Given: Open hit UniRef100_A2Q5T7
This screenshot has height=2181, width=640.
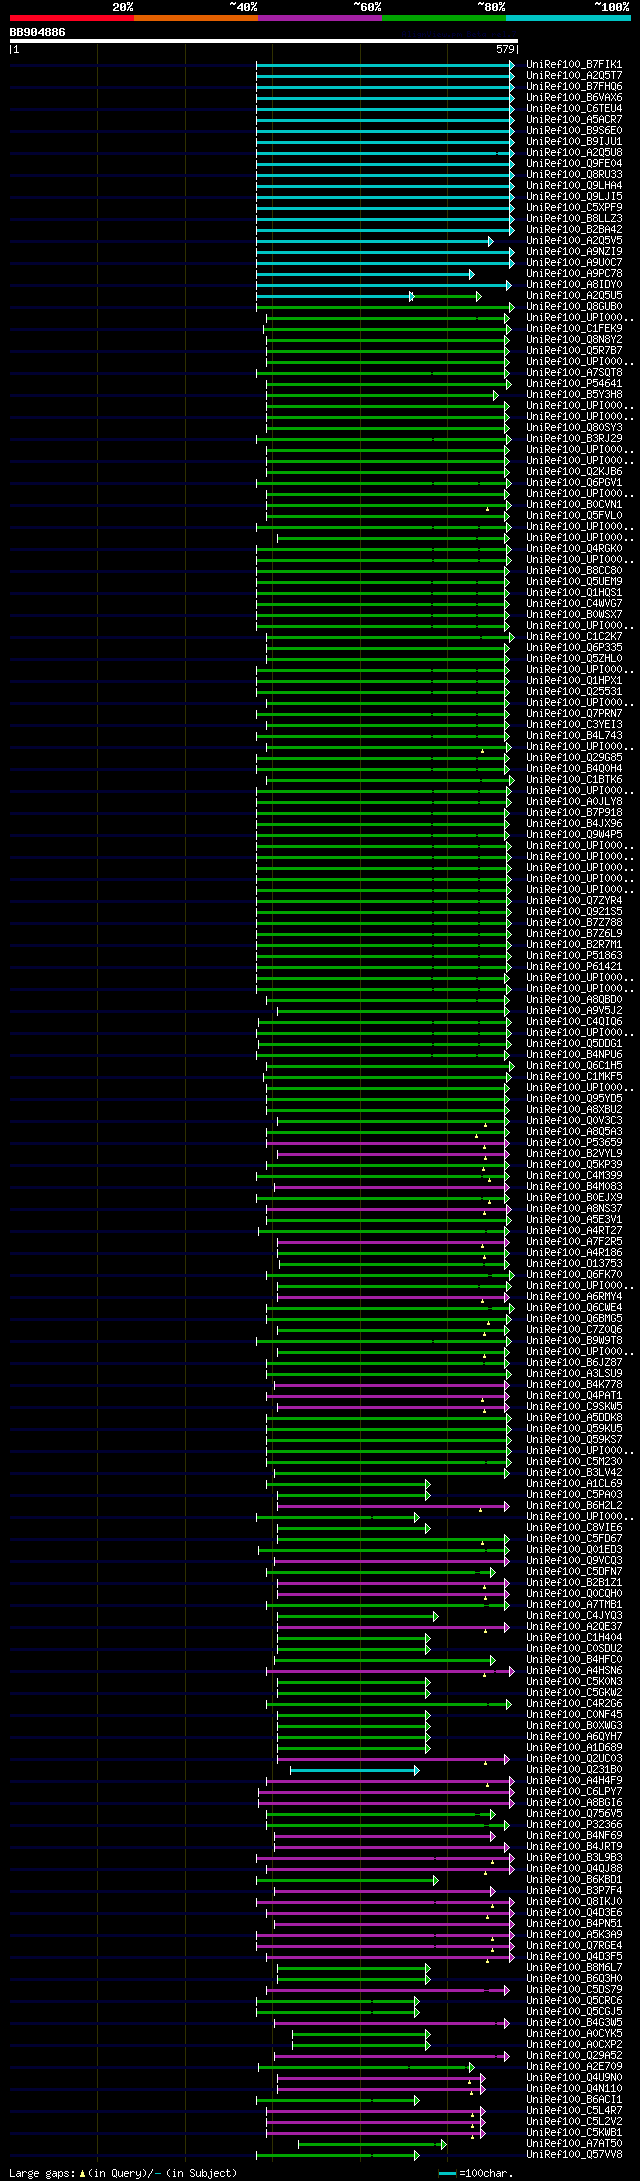Looking at the screenshot, I should 574,75.
